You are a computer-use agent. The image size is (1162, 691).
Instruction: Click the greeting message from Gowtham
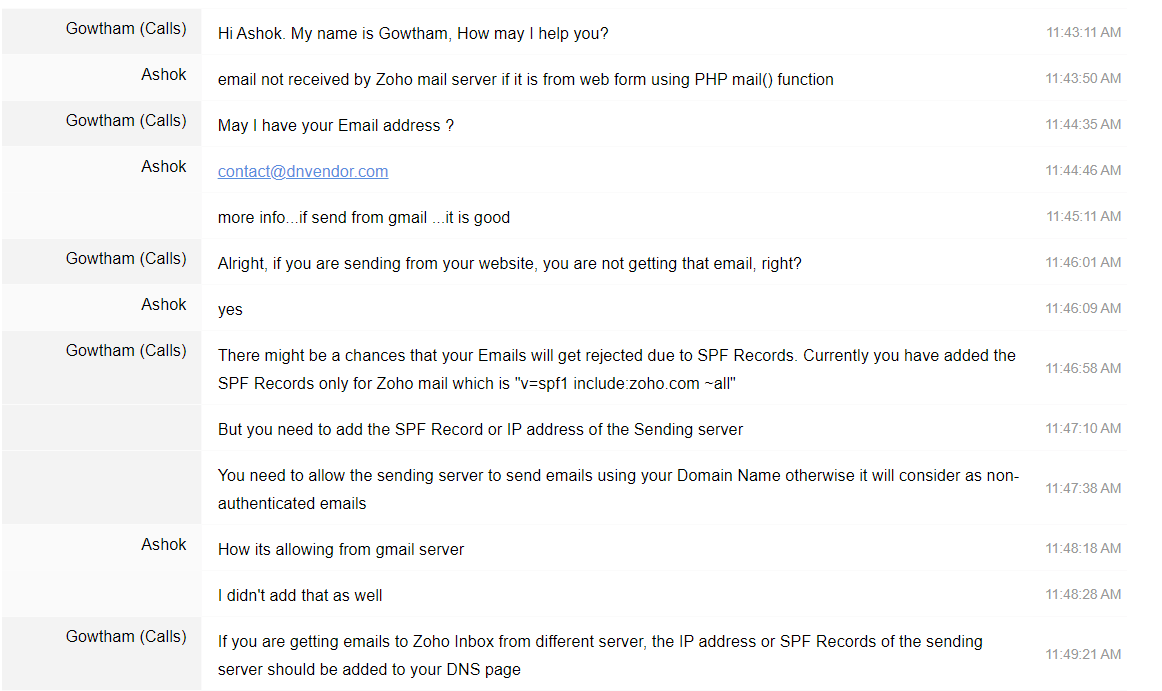(413, 33)
